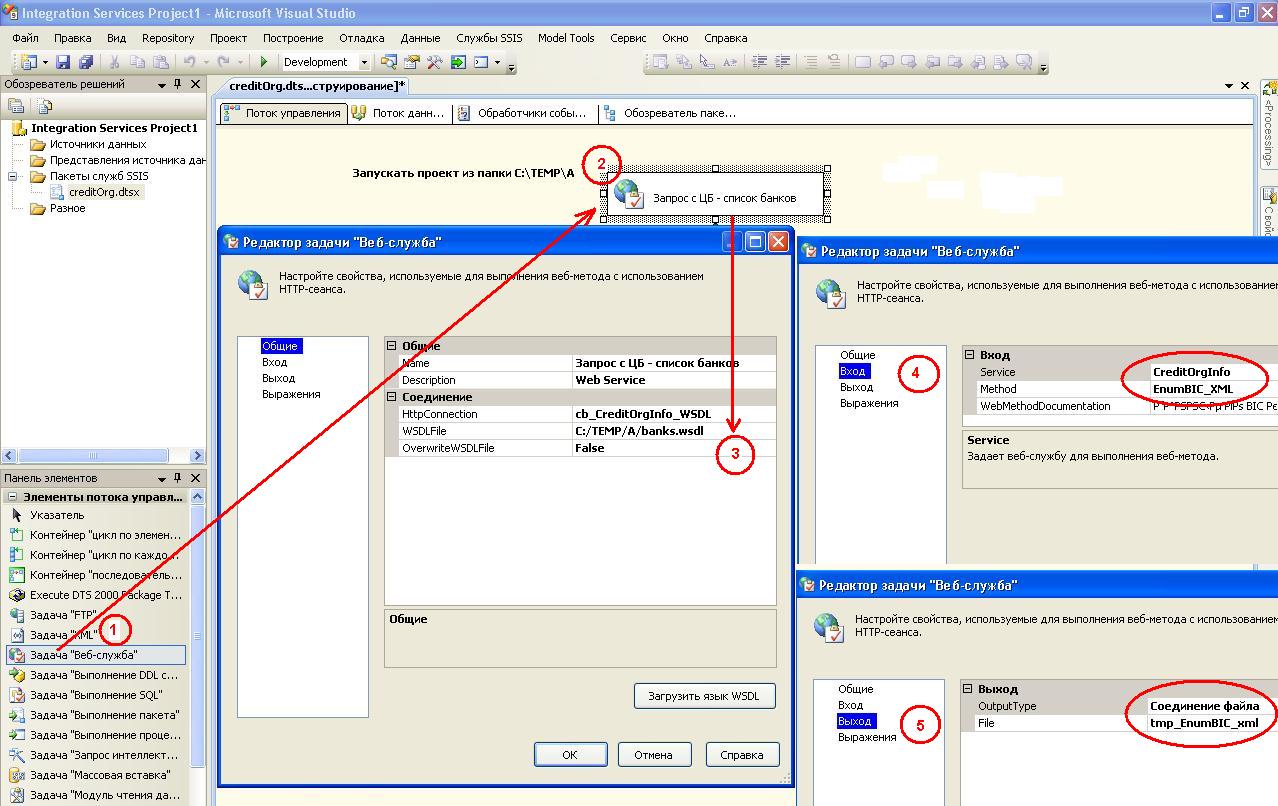The image size is (1278, 806).
Task: Click the Solution Explorer show-all-files icon
Action: [x=44, y=105]
